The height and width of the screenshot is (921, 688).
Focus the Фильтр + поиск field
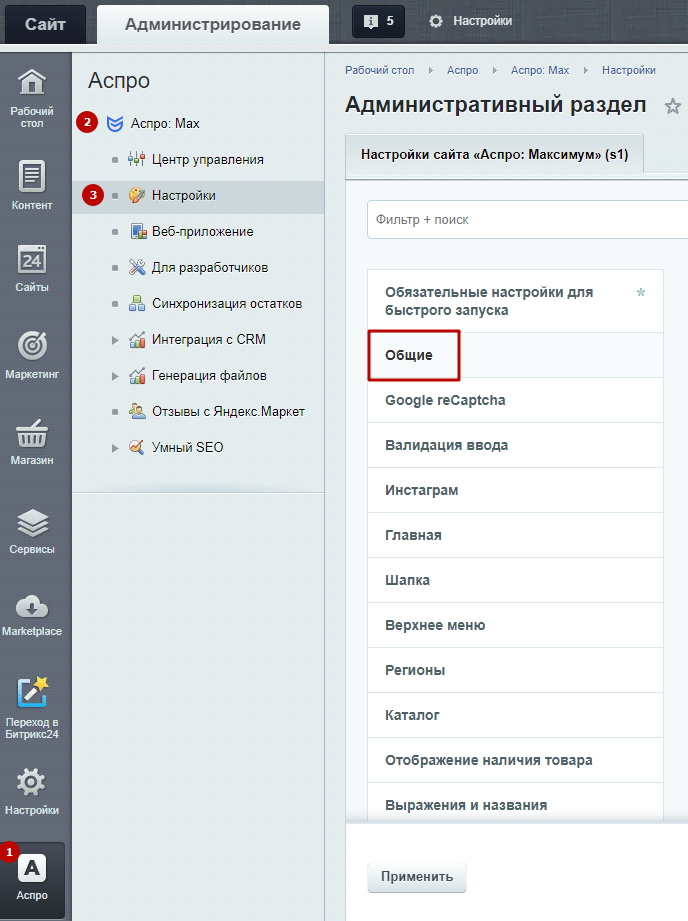point(527,220)
